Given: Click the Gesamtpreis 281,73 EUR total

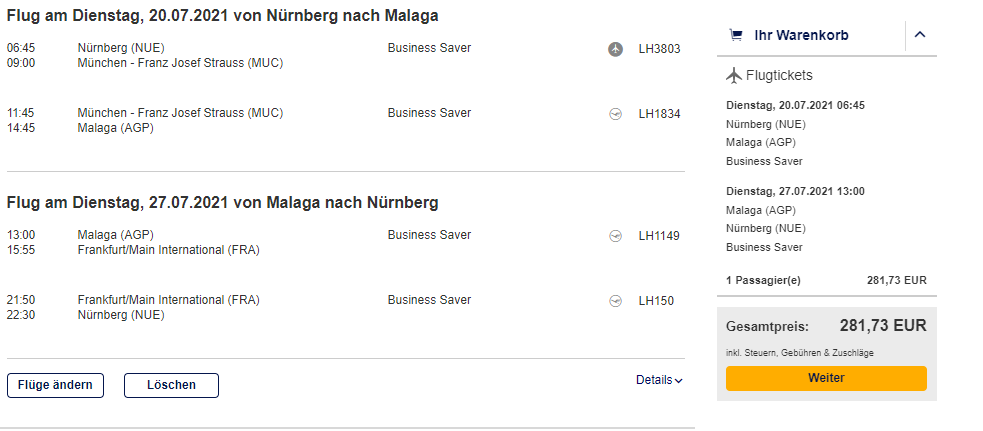Looking at the screenshot, I should click(x=883, y=326).
